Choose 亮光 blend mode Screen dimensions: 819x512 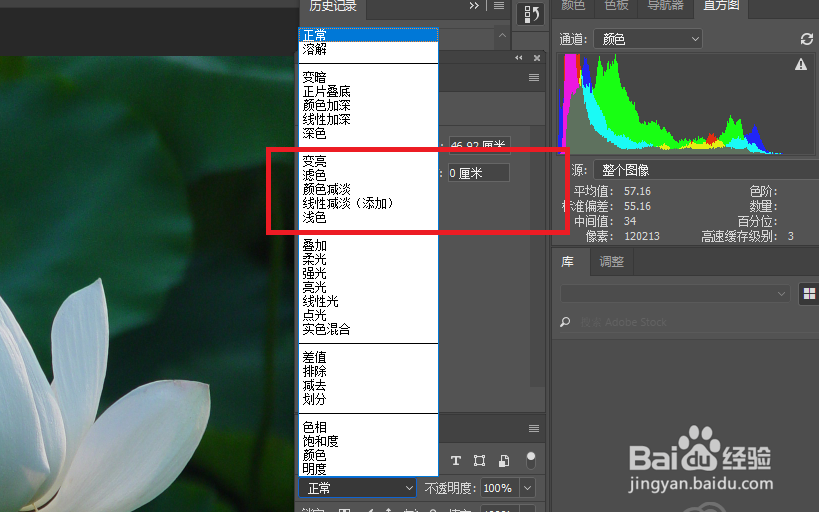368,287
